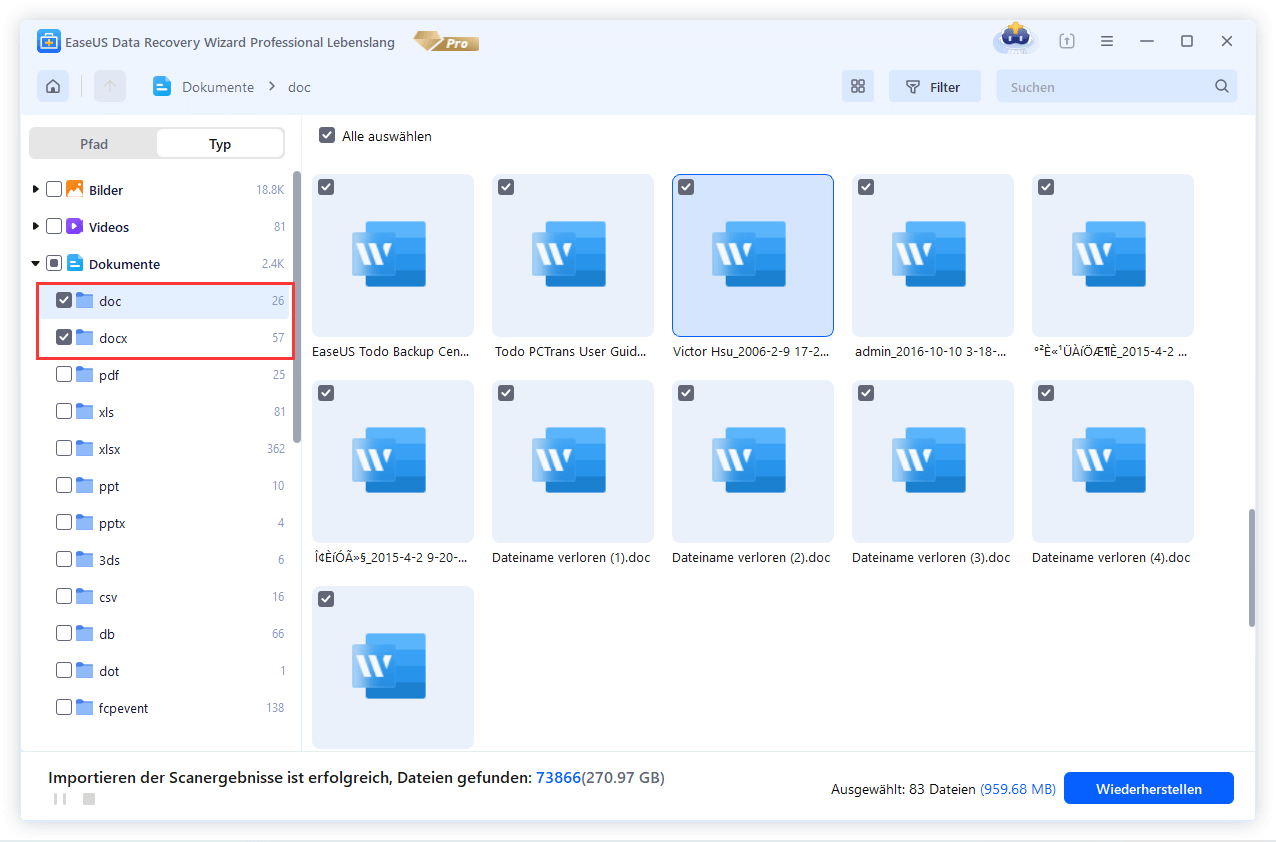Select the dot folder row
Image resolution: width=1276 pixels, height=842 pixels.
[x=164, y=671]
